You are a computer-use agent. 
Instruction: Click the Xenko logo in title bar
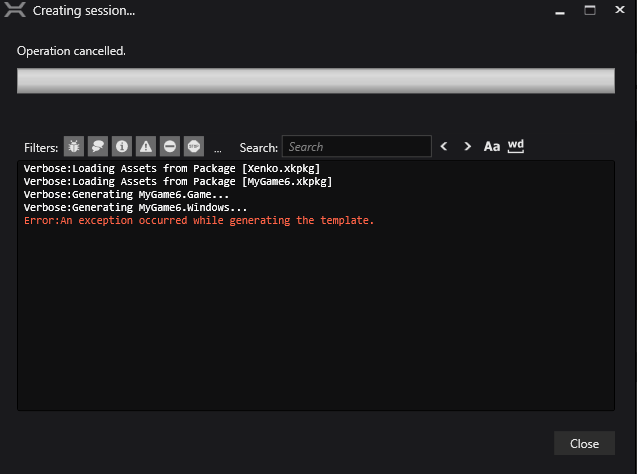pyautogui.click(x=15, y=10)
